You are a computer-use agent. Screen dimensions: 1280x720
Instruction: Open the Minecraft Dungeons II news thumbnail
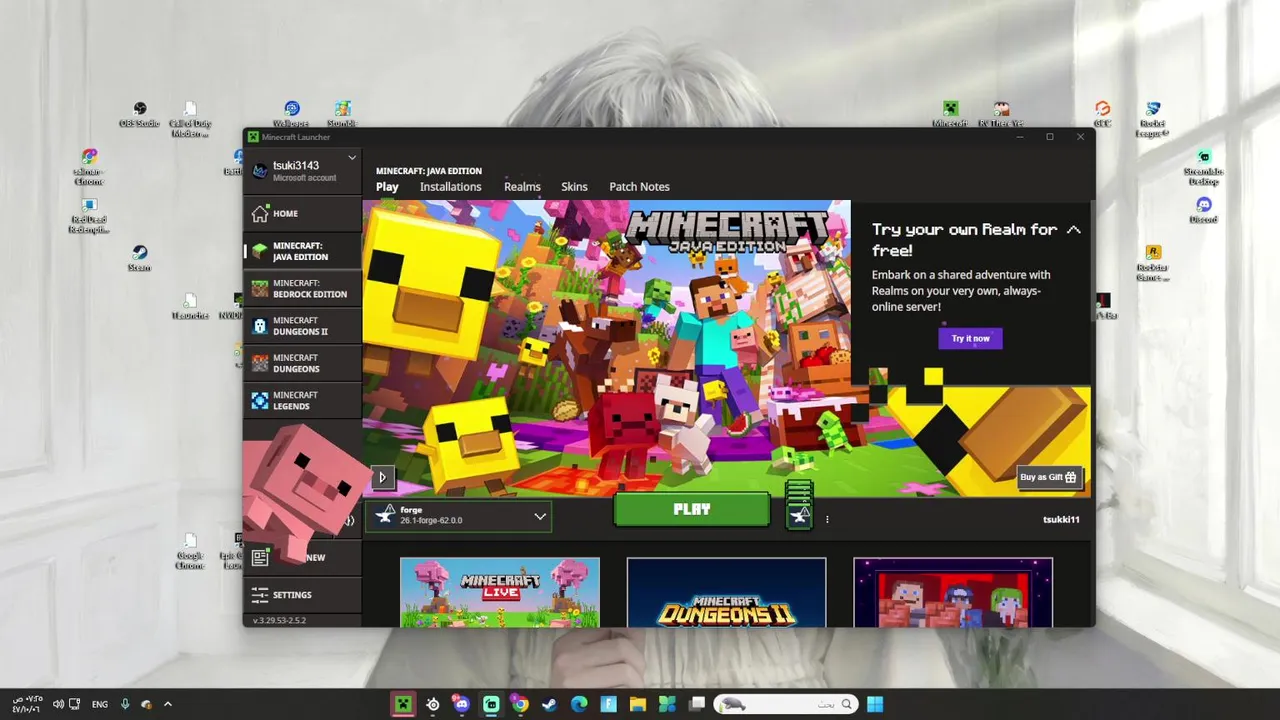[x=726, y=592]
